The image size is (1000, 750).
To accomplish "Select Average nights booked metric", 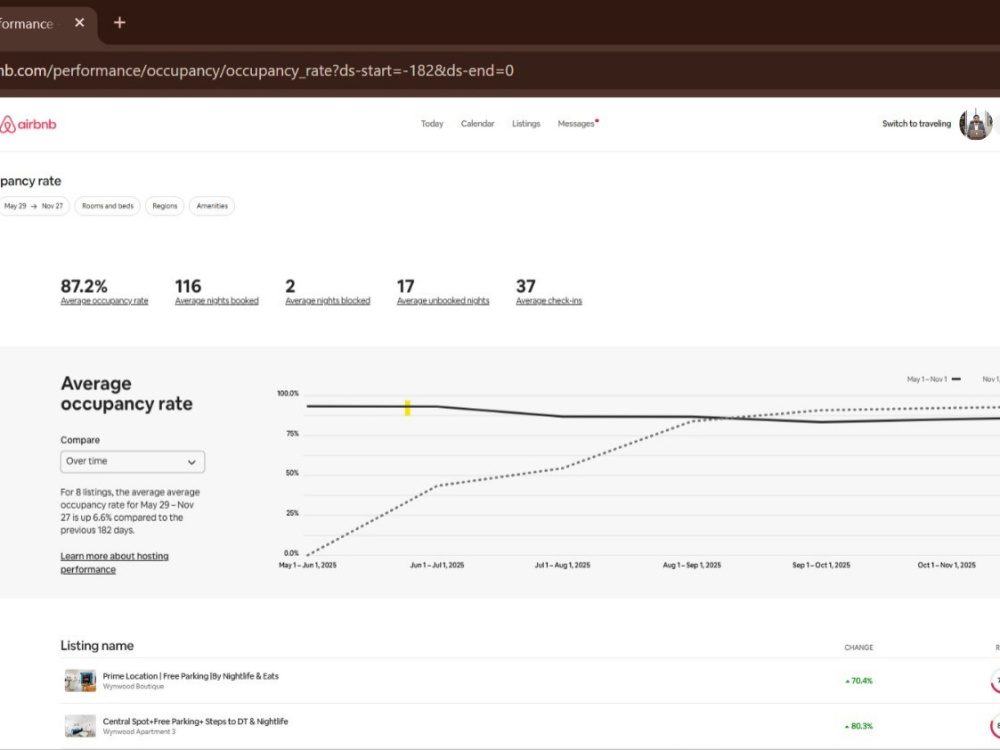I will tap(217, 301).
